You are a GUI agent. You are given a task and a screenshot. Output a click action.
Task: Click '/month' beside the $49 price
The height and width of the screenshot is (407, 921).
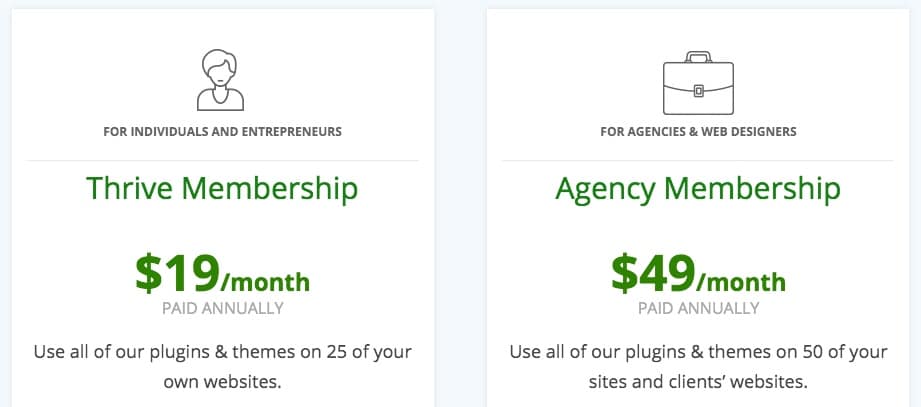point(741,282)
